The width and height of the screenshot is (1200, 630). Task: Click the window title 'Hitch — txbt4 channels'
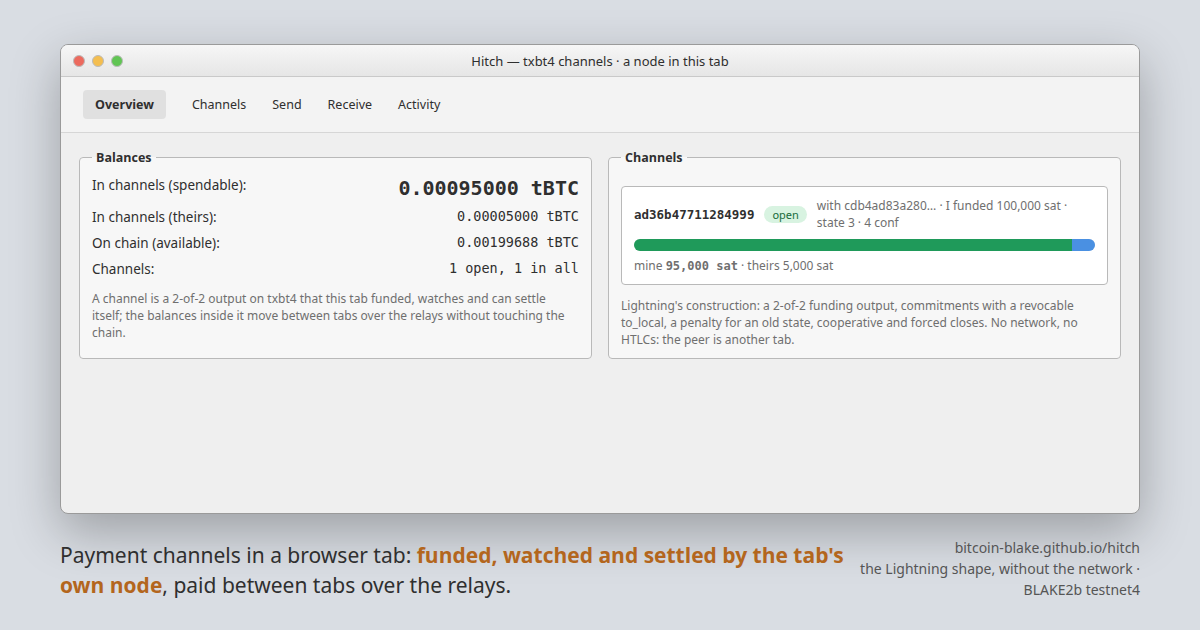click(542, 61)
